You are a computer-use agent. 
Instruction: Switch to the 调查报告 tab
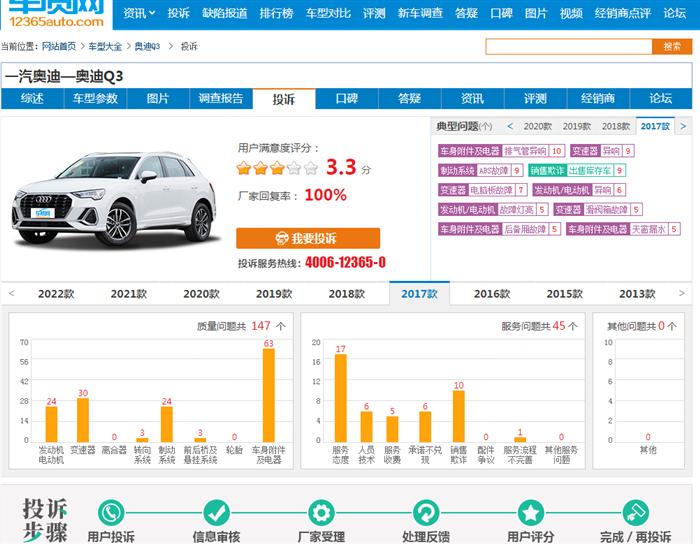[x=221, y=98]
